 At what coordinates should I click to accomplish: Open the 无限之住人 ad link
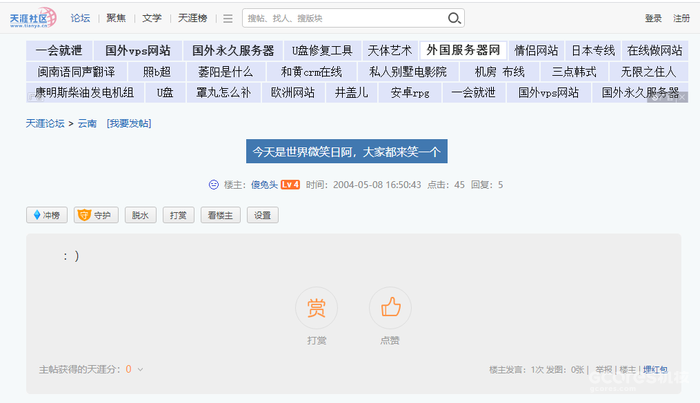(649, 71)
